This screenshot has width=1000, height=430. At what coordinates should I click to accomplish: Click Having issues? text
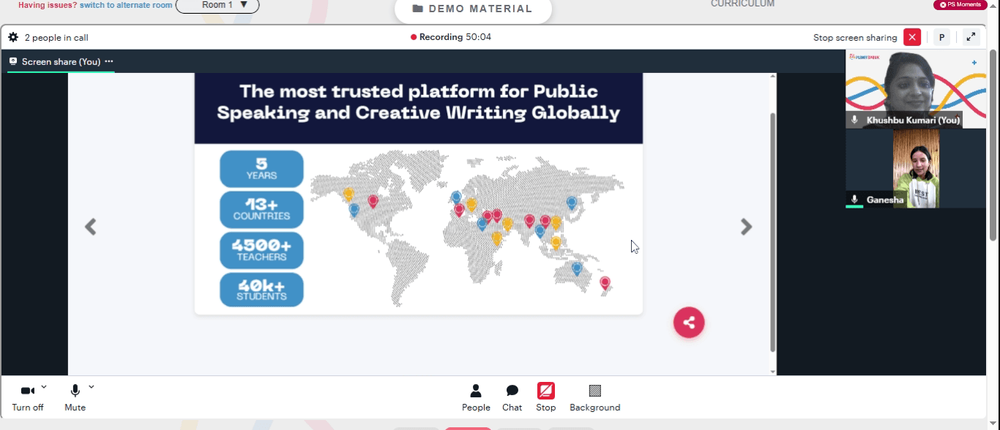[47, 5]
